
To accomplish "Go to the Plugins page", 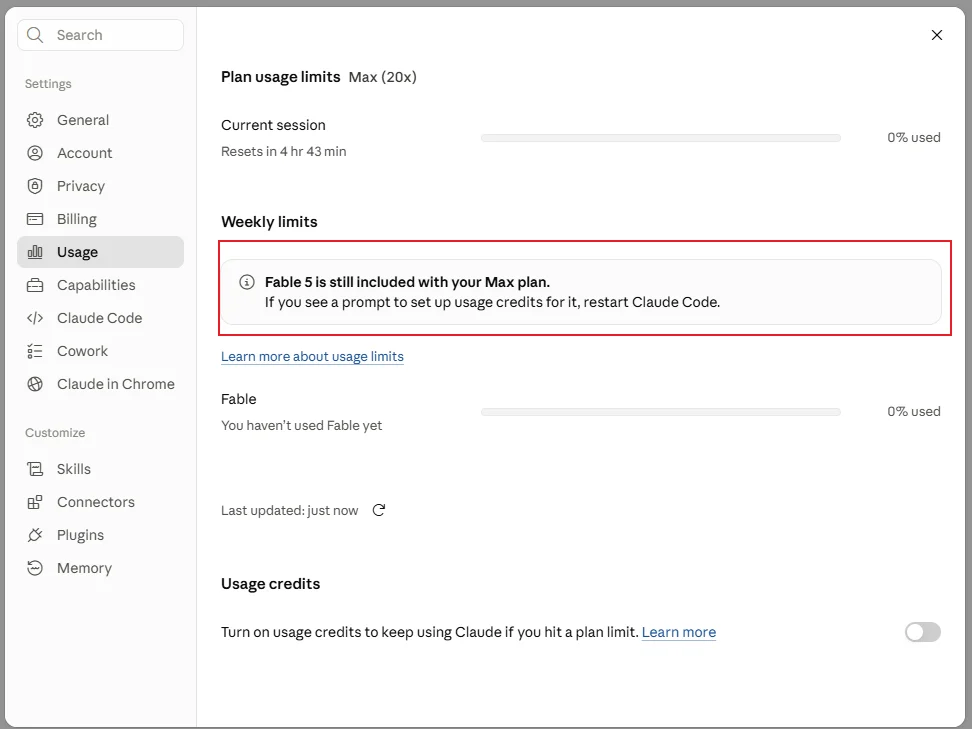I will [x=100, y=535].
